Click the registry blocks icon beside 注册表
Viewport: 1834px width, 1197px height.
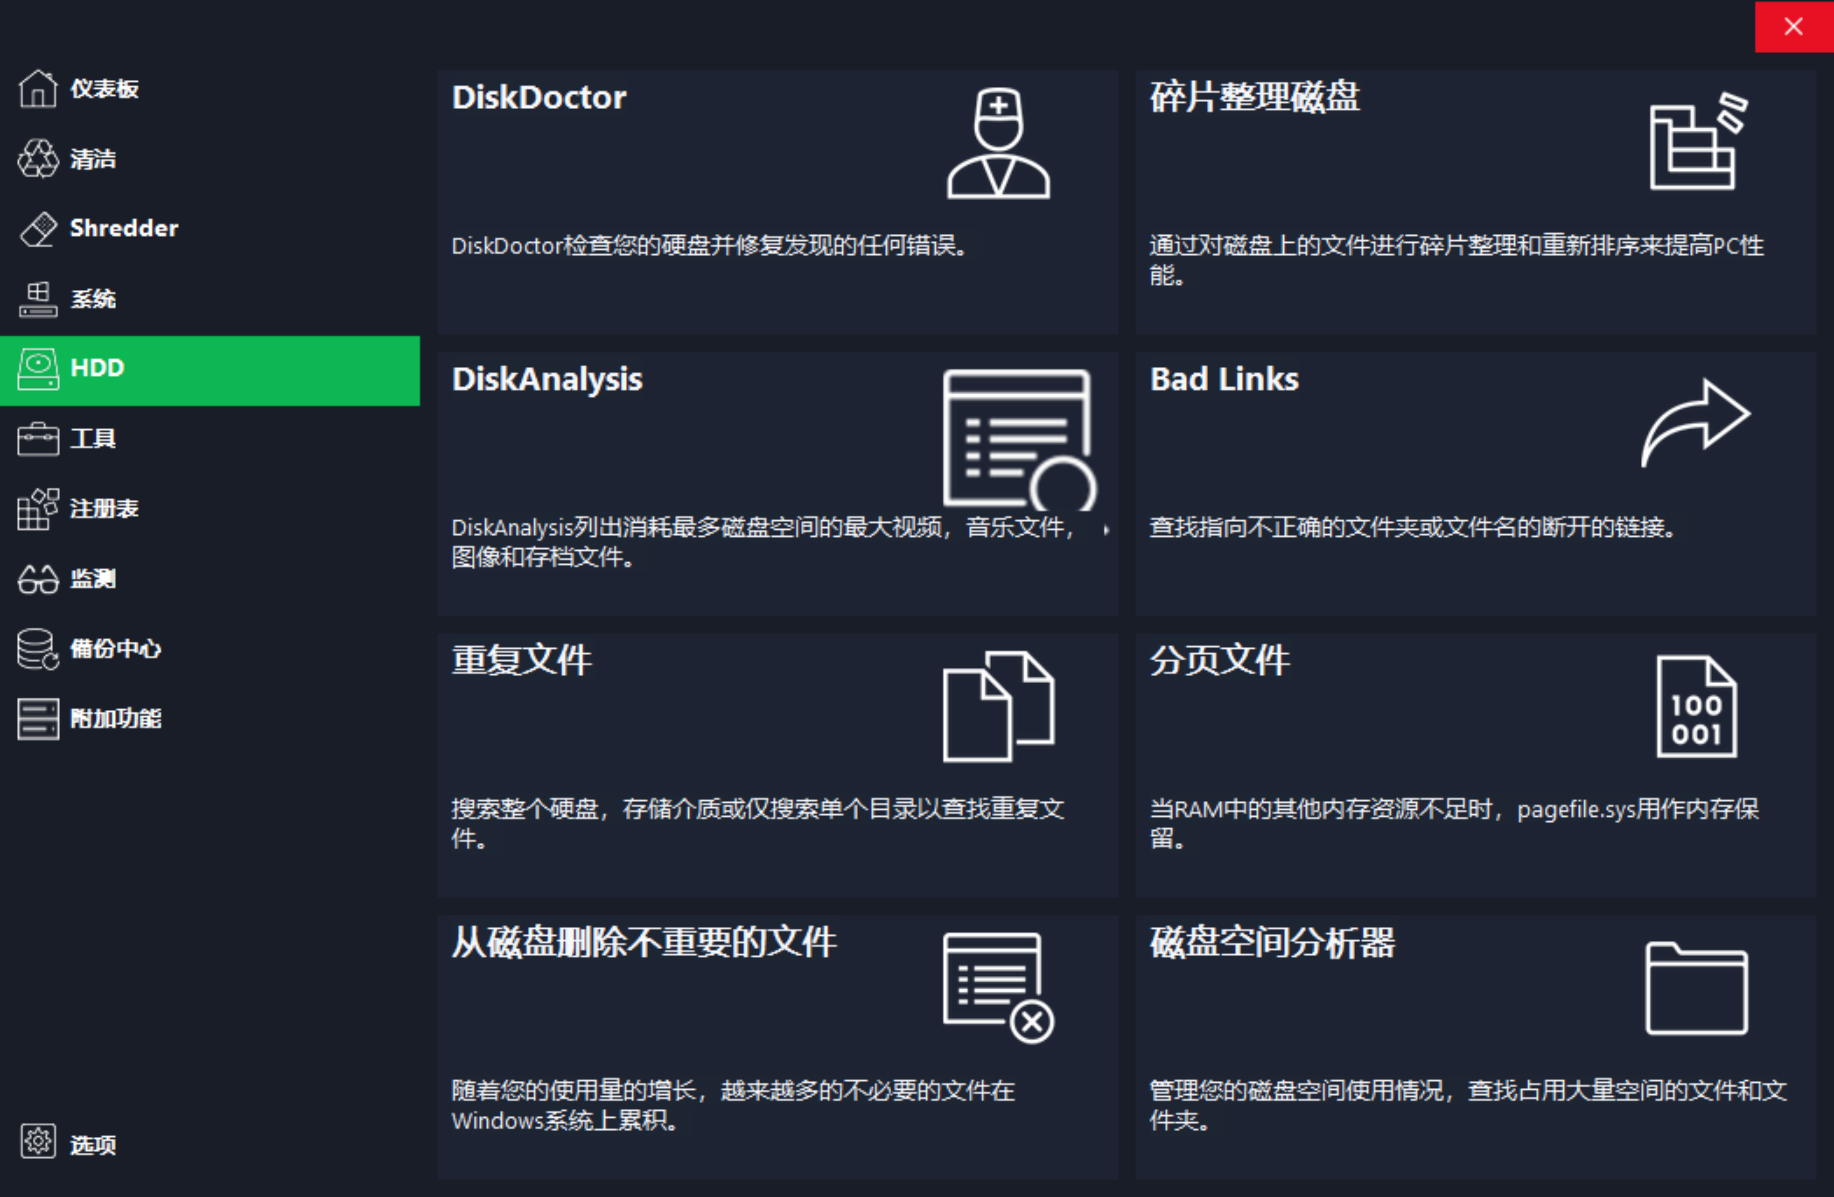pyautogui.click(x=38, y=508)
